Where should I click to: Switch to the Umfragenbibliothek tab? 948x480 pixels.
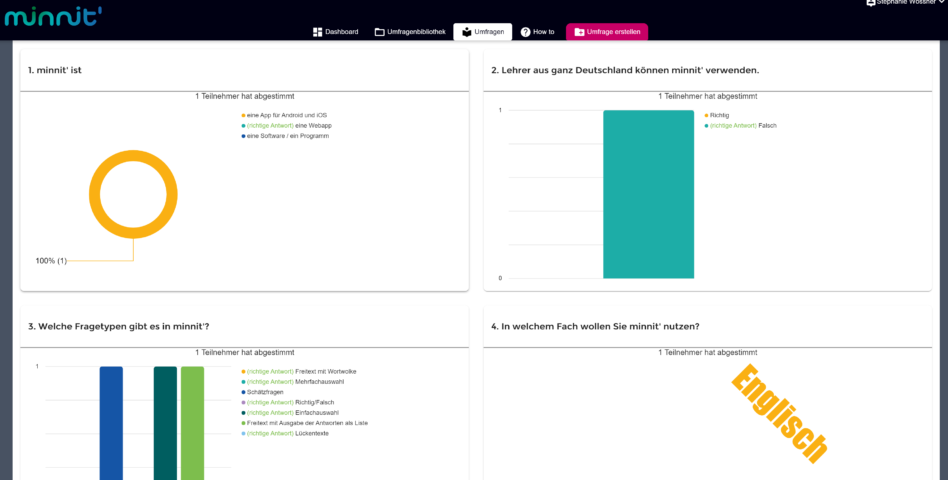(416, 32)
